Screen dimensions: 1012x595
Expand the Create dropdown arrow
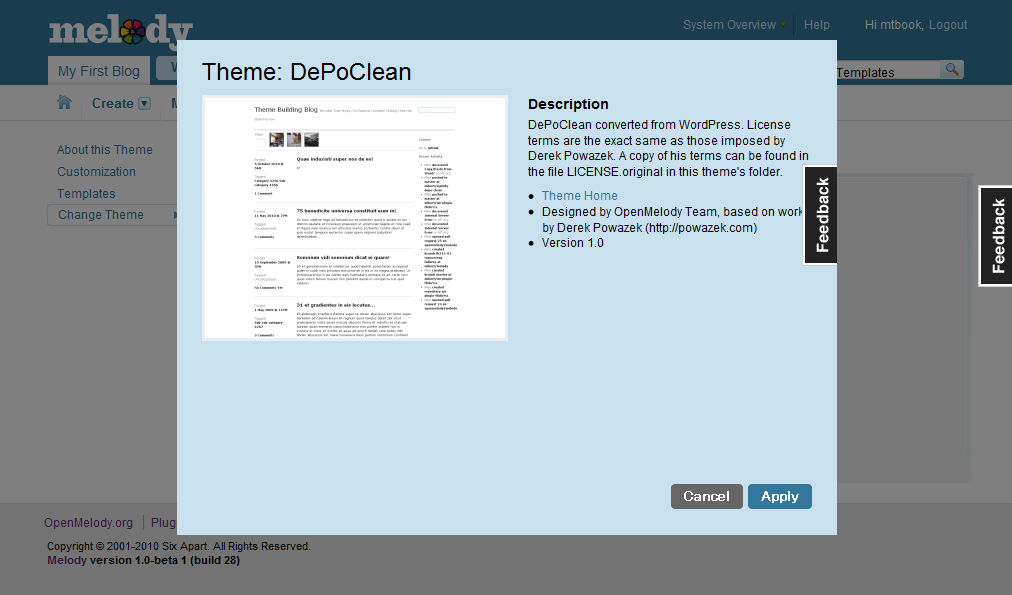tap(145, 103)
